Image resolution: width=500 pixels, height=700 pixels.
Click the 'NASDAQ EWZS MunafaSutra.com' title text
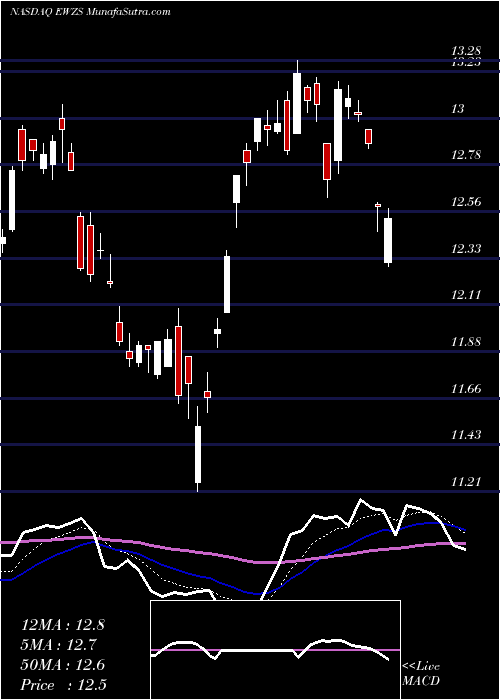[x=90, y=12]
